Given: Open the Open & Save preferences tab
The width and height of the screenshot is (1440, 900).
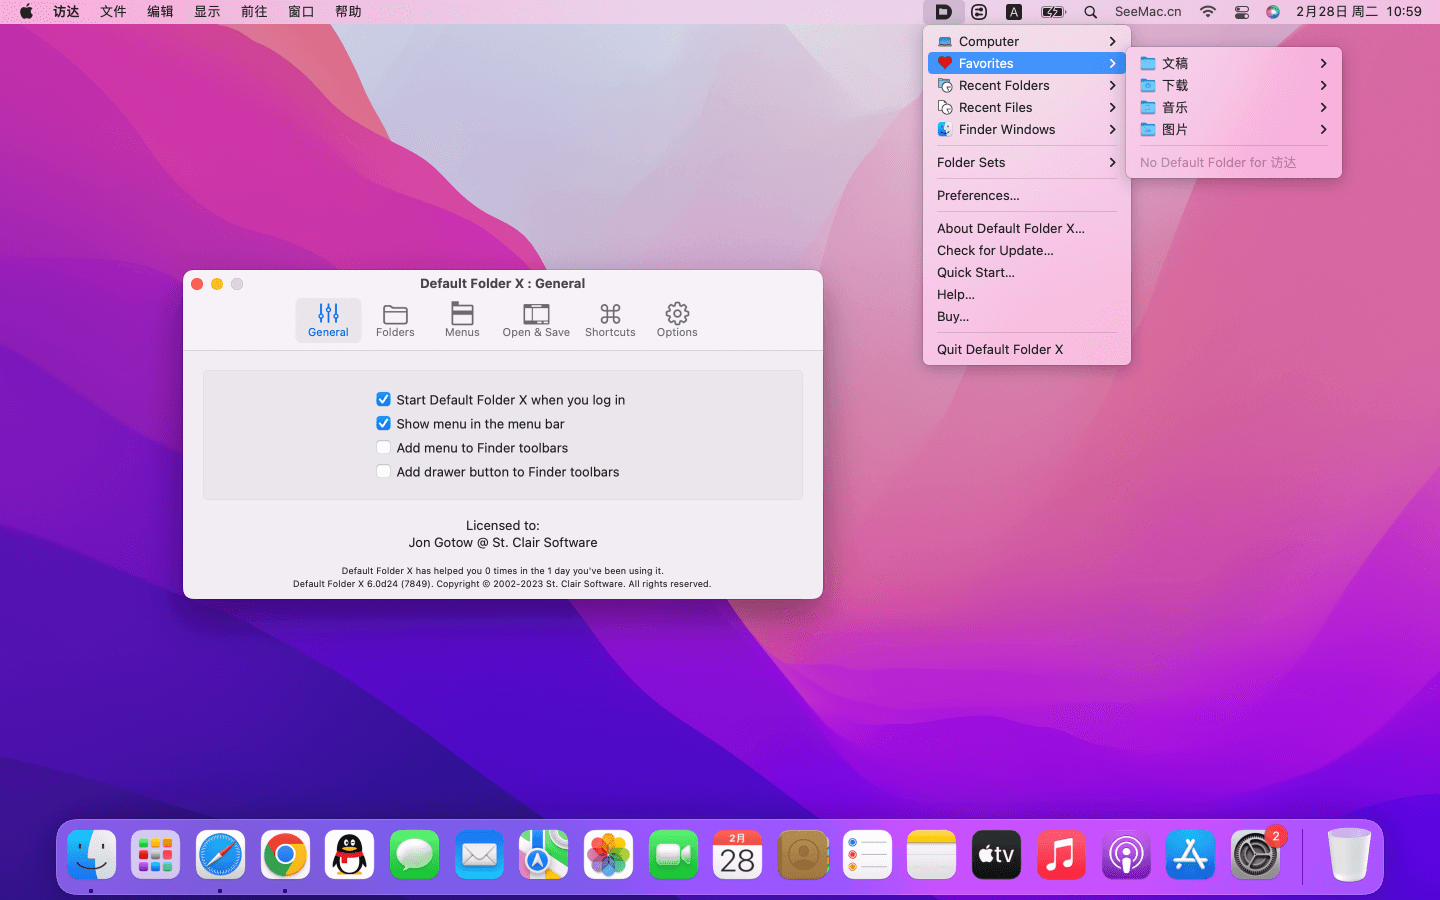Looking at the screenshot, I should 536,320.
